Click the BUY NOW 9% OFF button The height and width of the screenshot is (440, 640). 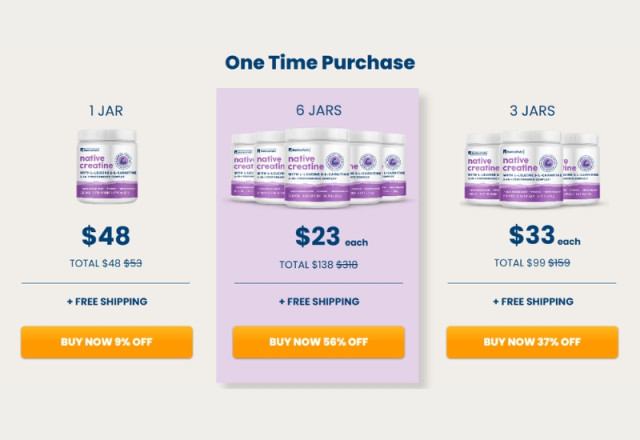click(x=106, y=341)
